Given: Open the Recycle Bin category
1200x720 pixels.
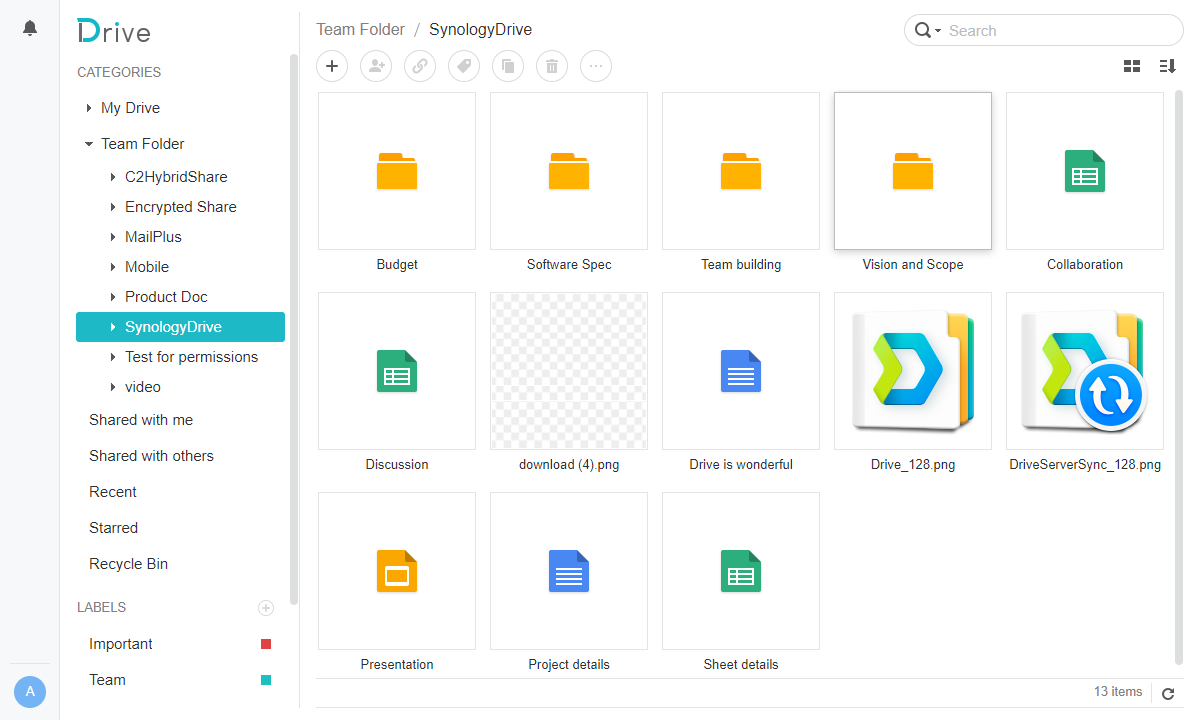Looking at the screenshot, I should click(x=128, y=564).
